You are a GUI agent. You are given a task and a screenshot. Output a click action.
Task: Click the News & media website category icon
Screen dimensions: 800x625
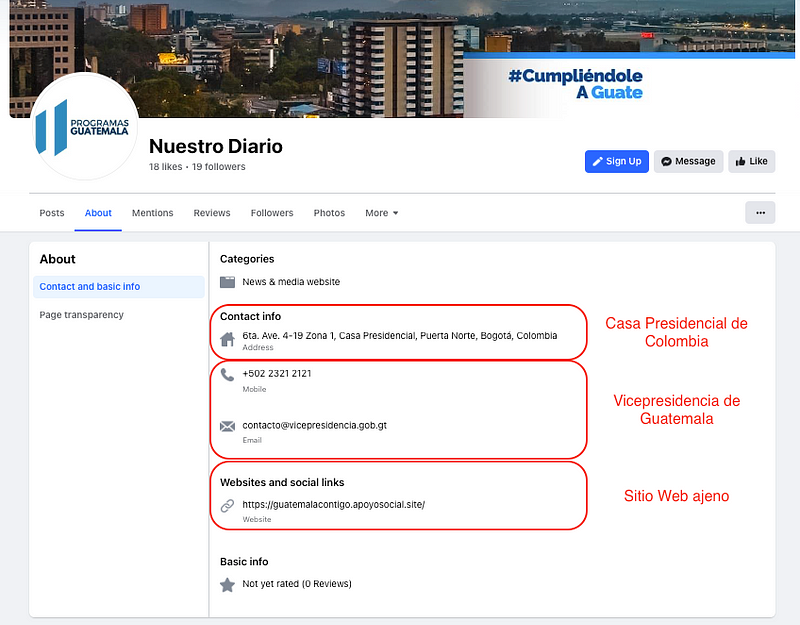[228, 282]
